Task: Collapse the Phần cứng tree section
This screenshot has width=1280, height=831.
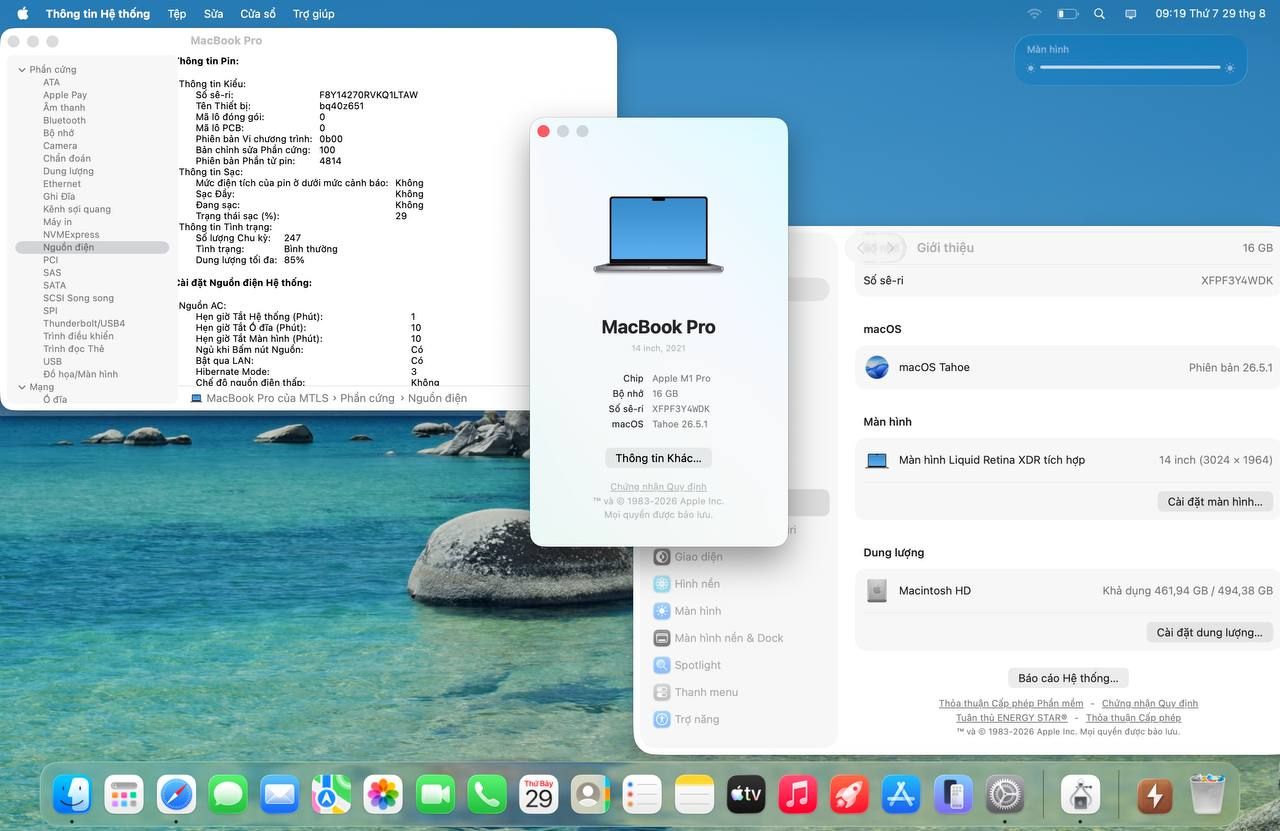Action: pos(22,70)
